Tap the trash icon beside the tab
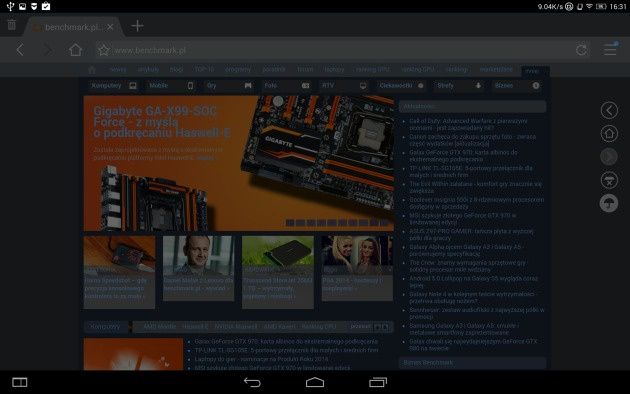 12,25
